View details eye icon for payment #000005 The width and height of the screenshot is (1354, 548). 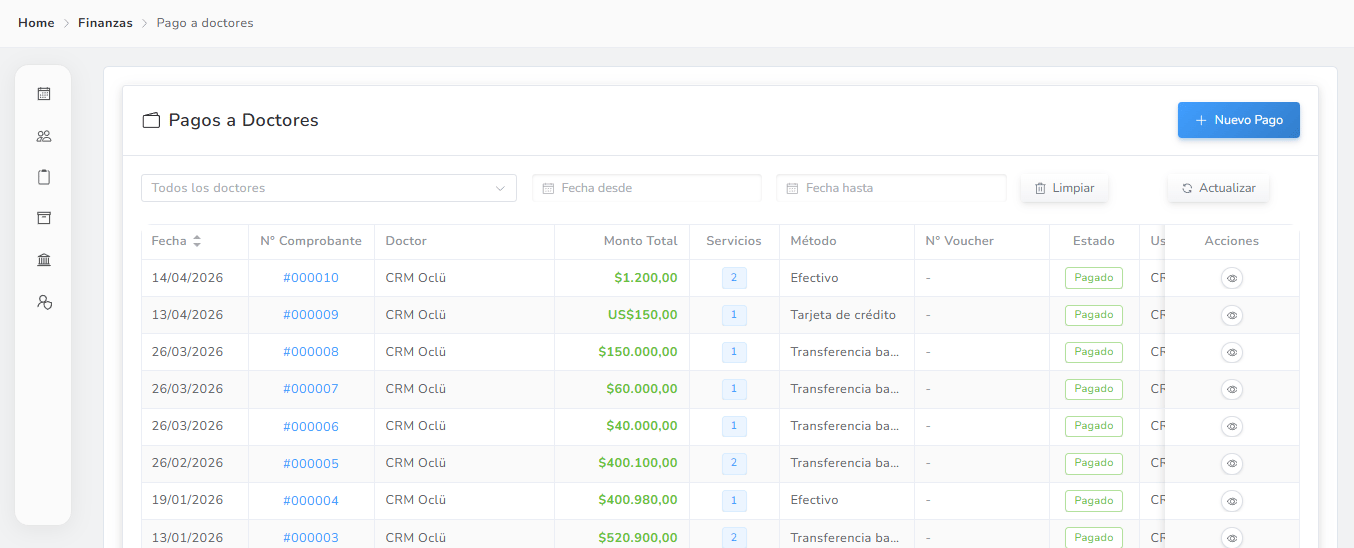pos(1232,463)
